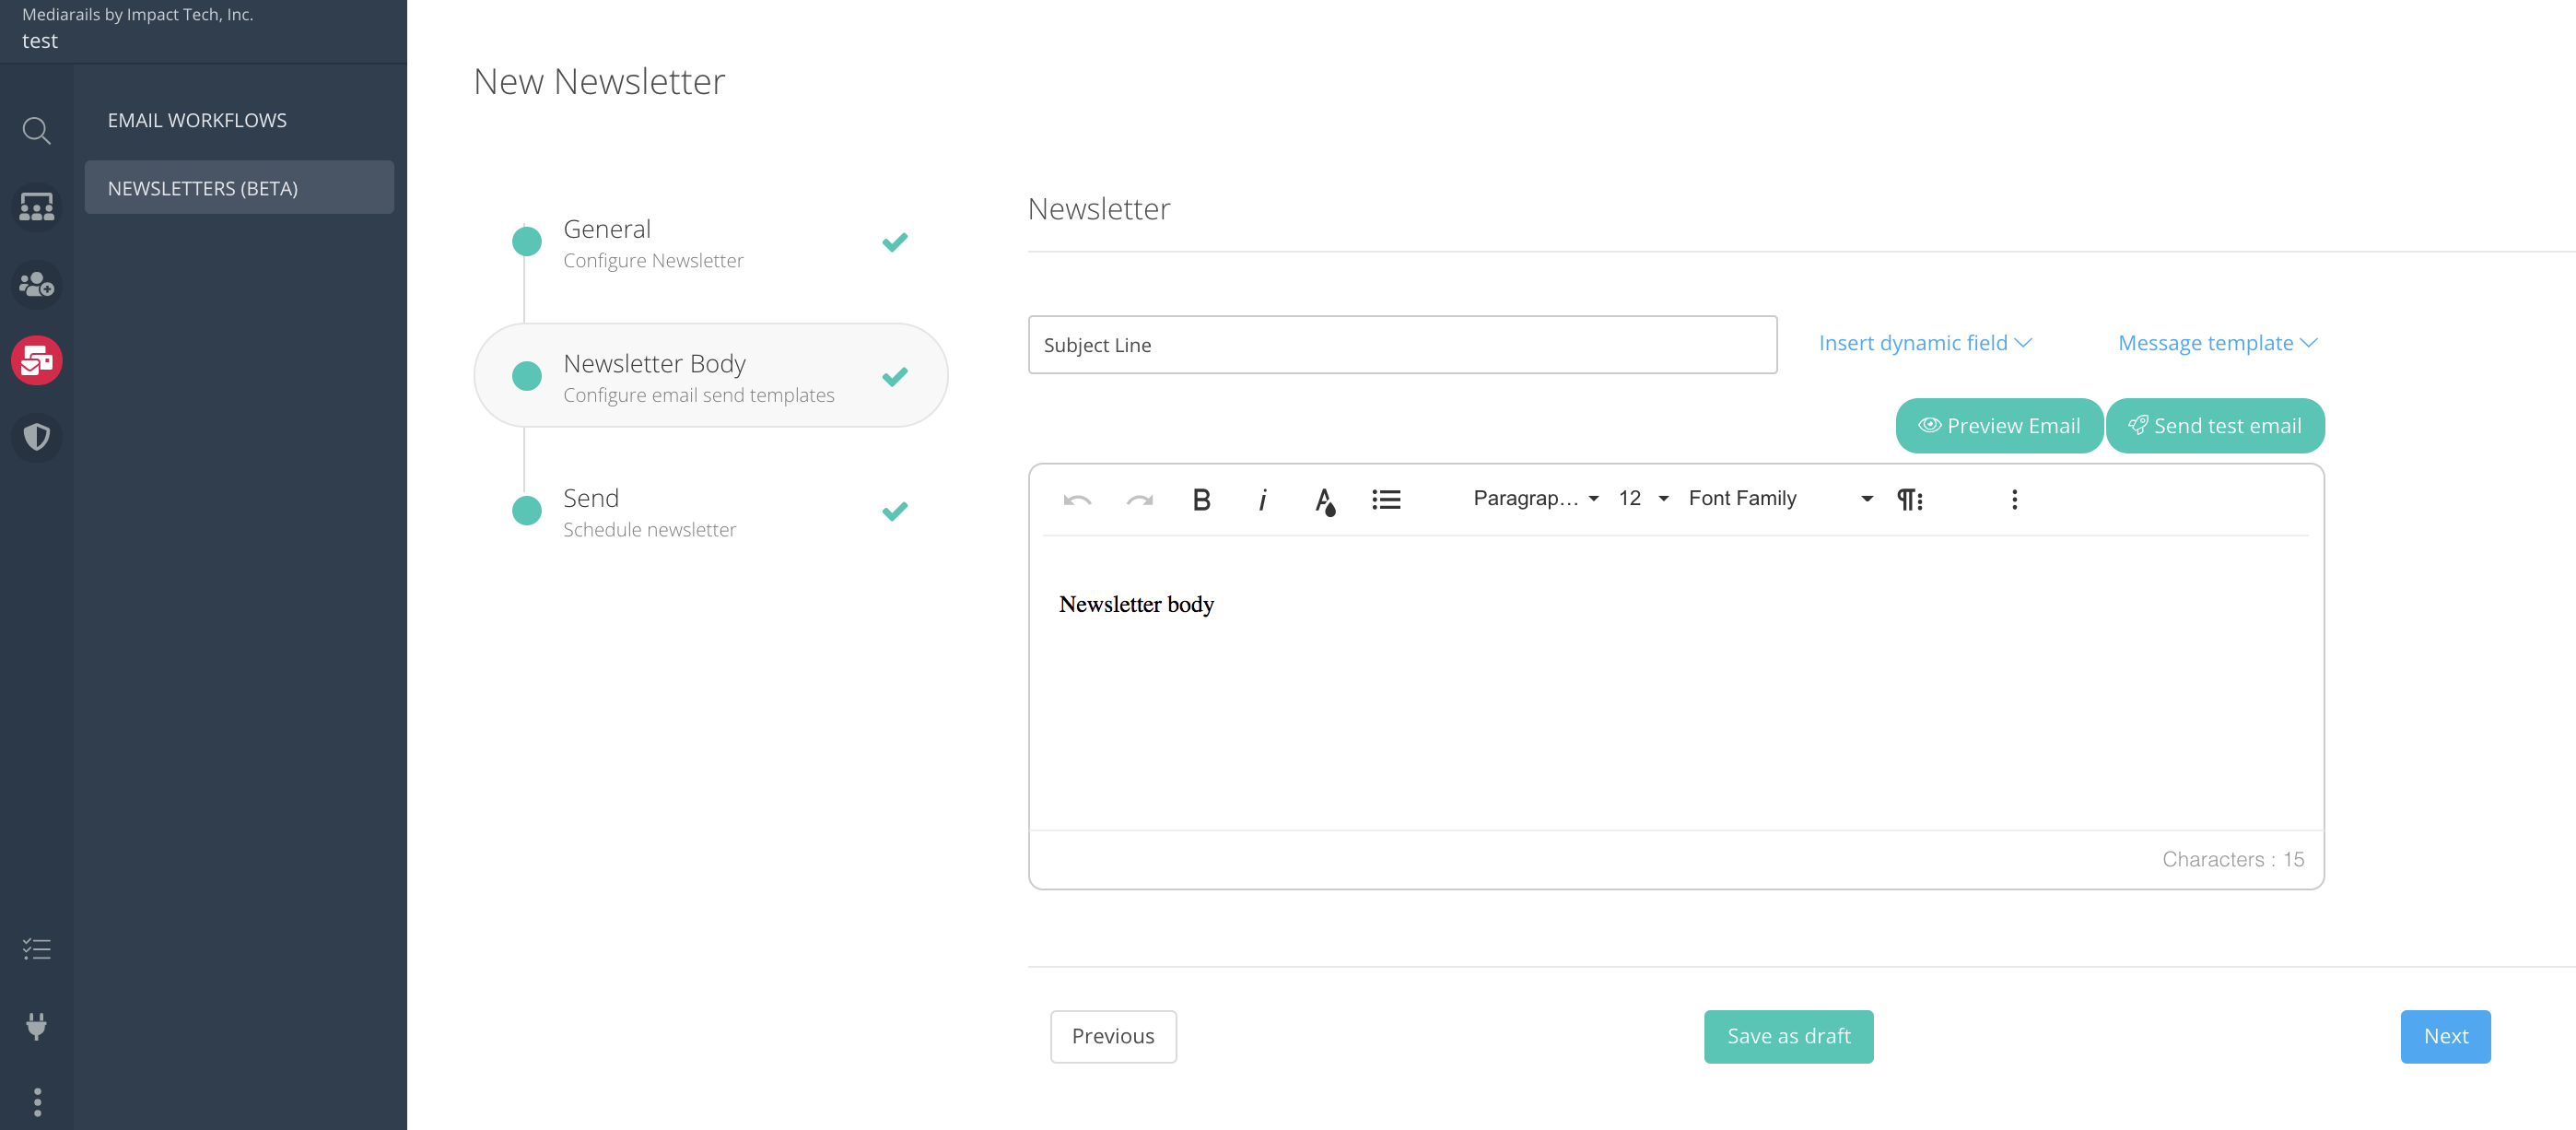Open the checklist tasks icon in the sidebar

pos(37,949)
